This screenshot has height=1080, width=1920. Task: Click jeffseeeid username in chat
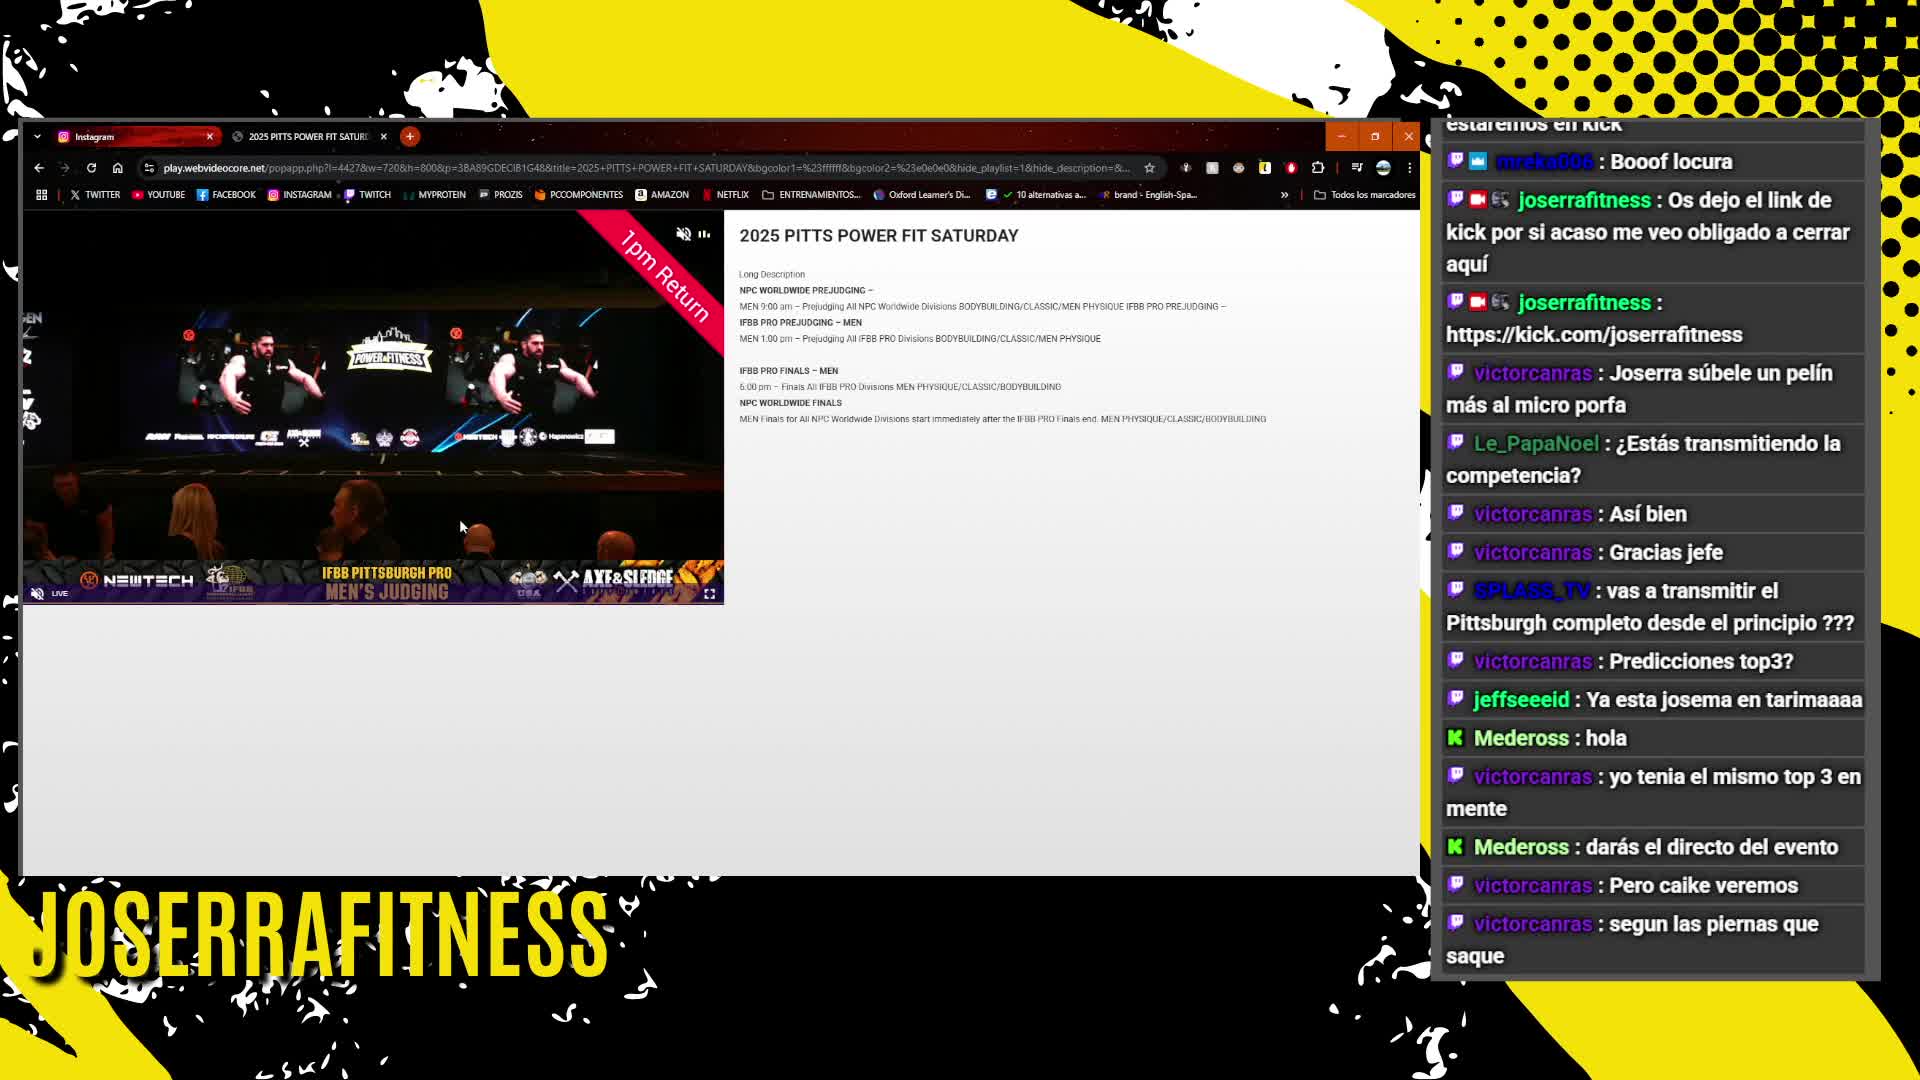click(1521, 700)
